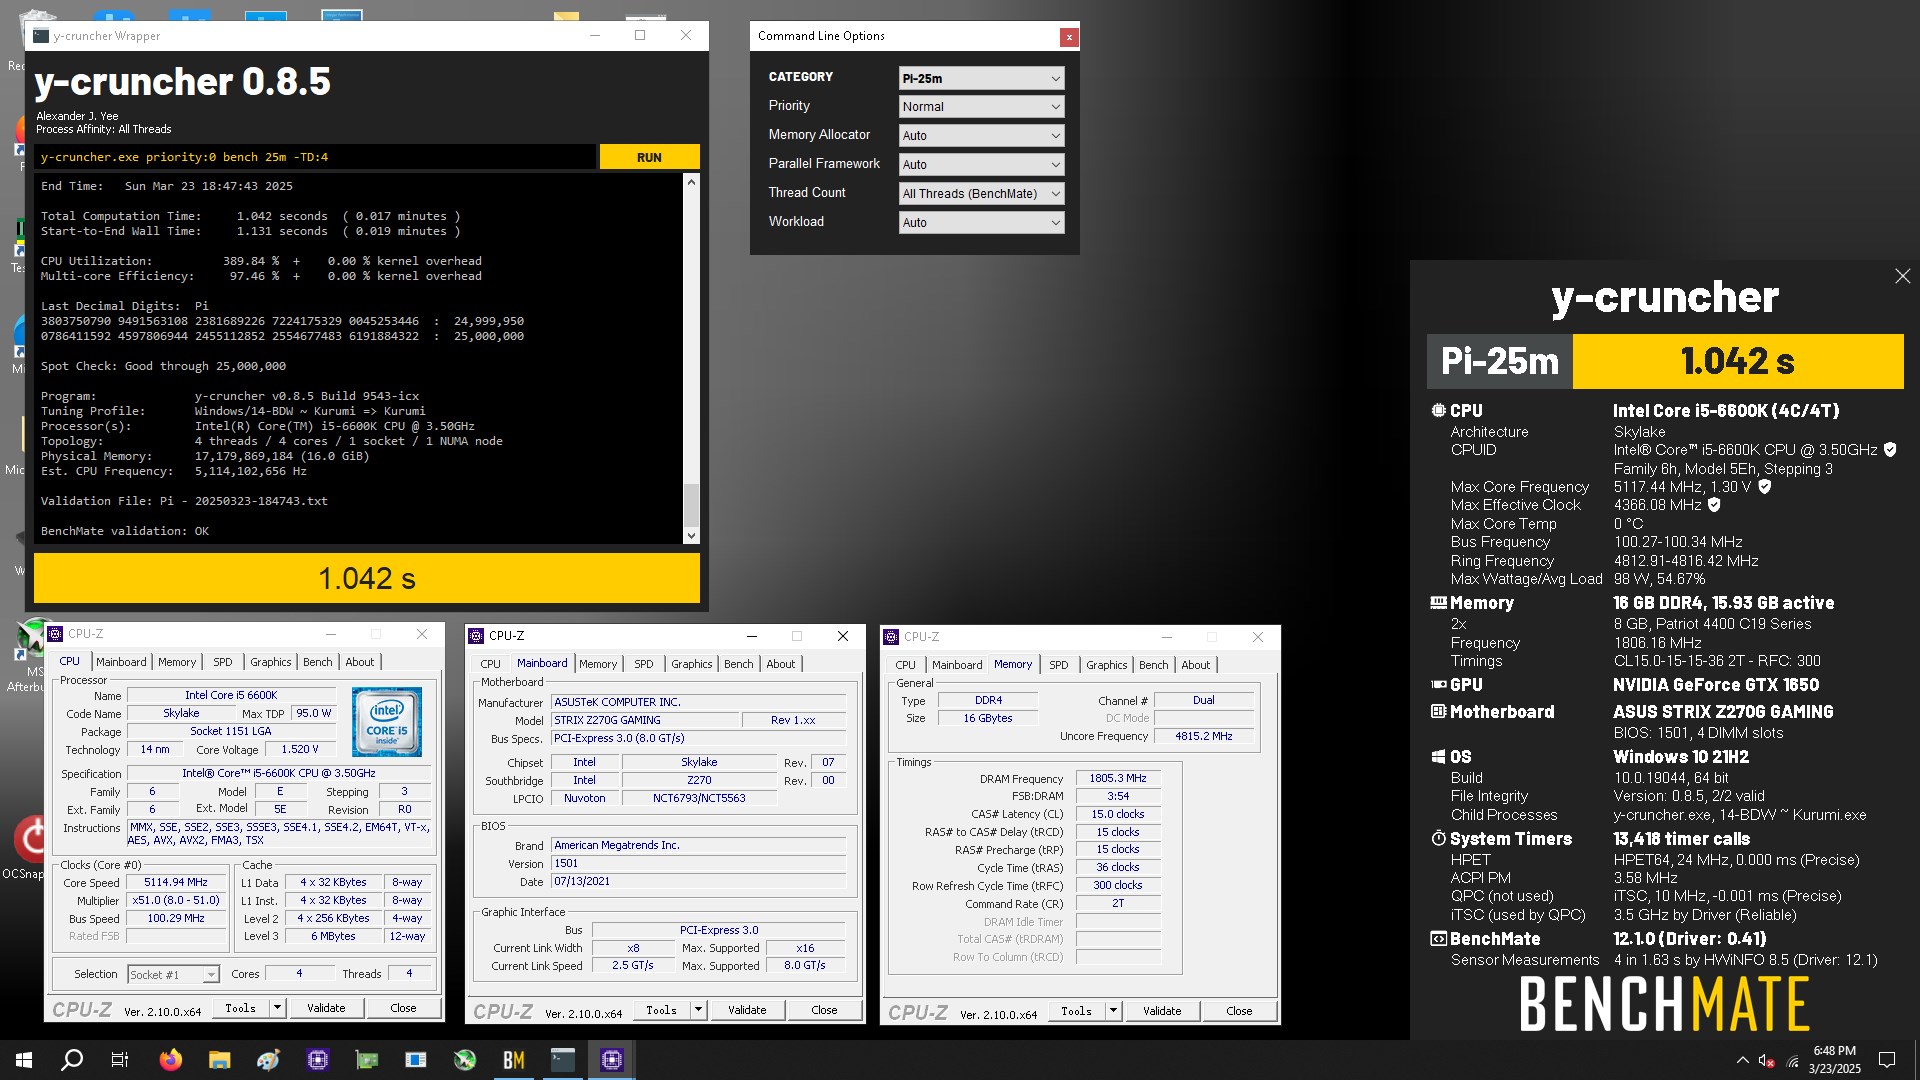Click Validate in right CPU-Z window
Viewport: 1920px width, 1080px height.
tap(1162, 1011)
